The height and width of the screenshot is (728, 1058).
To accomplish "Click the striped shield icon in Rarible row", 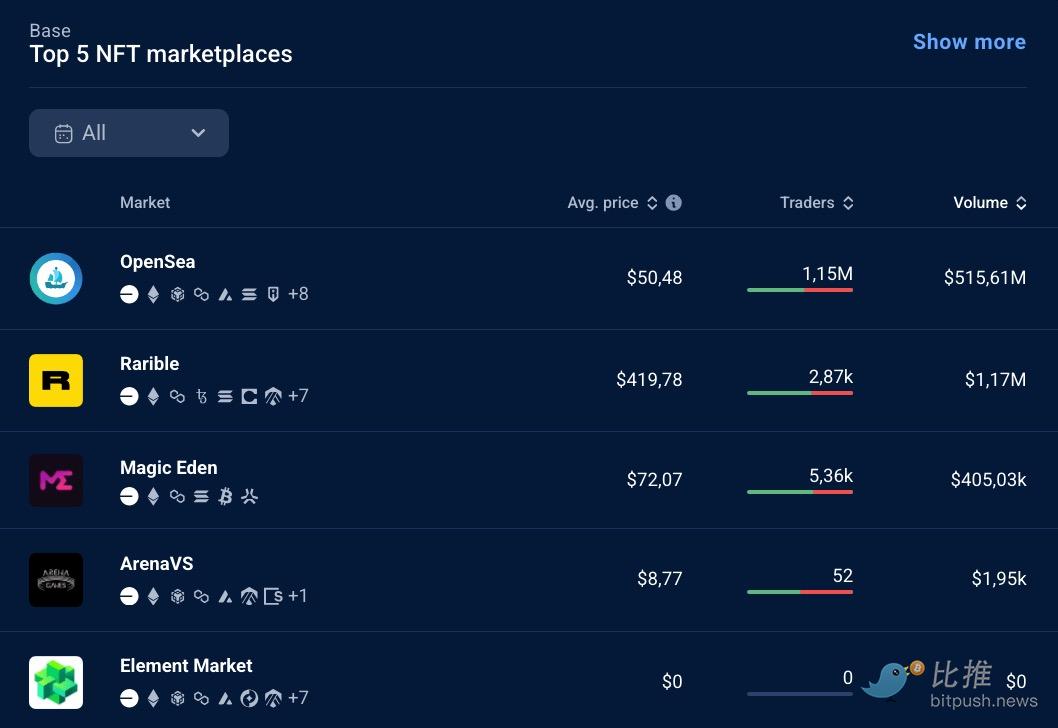I will (x=273, y=396).
